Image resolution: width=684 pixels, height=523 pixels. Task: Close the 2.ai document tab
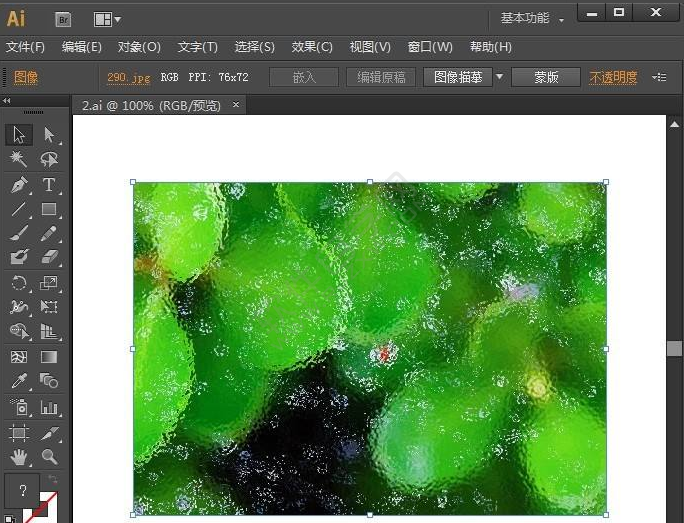pos(236,105)
